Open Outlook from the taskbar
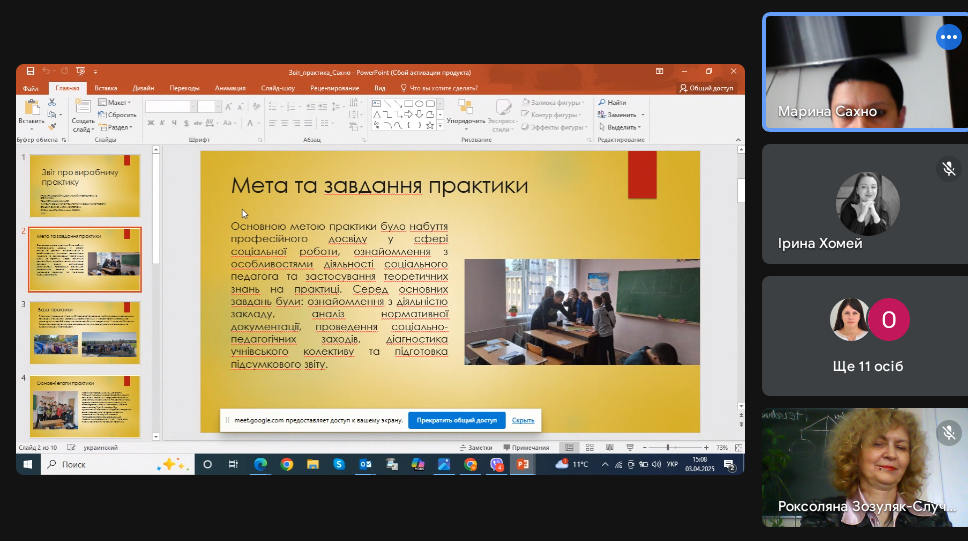The image size is (968, 541). tap(365, 464)
